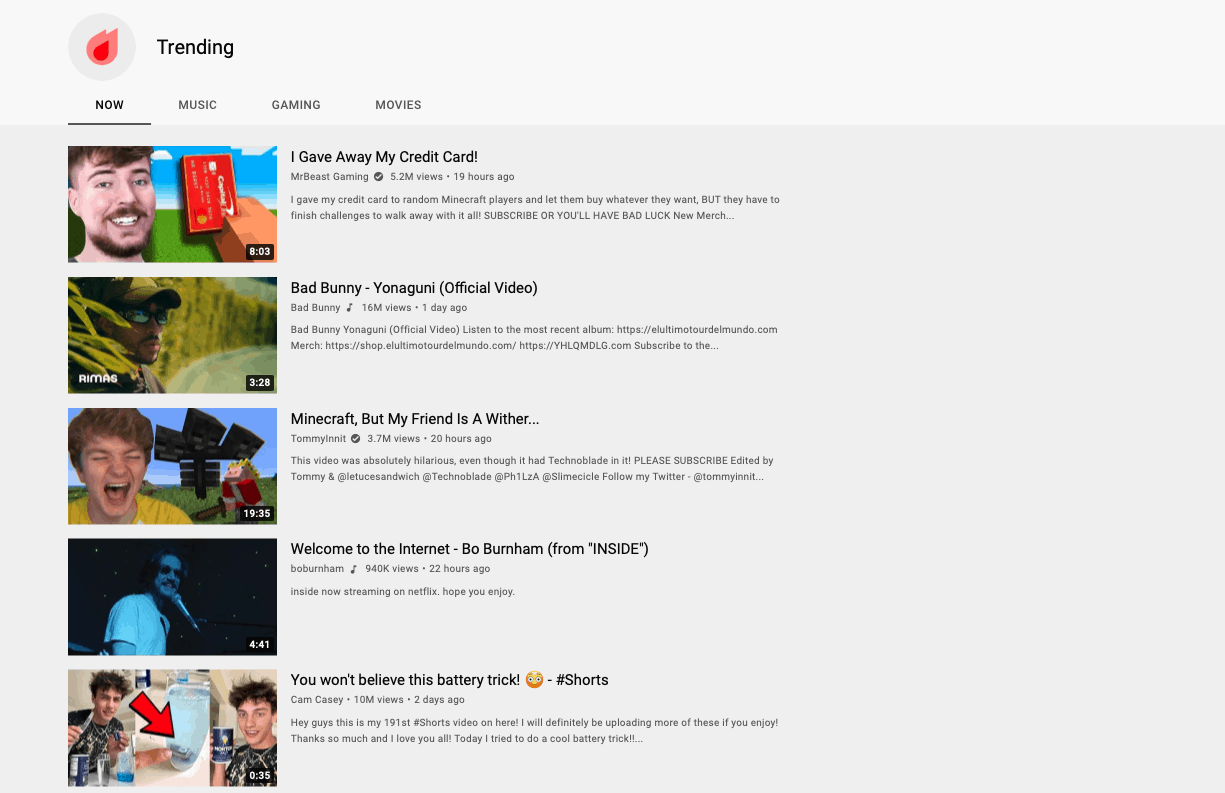Open Bad Bunny Yonaguni video thumbnail
The height and width of the screenshot is (793, 1225).
click(x=172, y=335)
